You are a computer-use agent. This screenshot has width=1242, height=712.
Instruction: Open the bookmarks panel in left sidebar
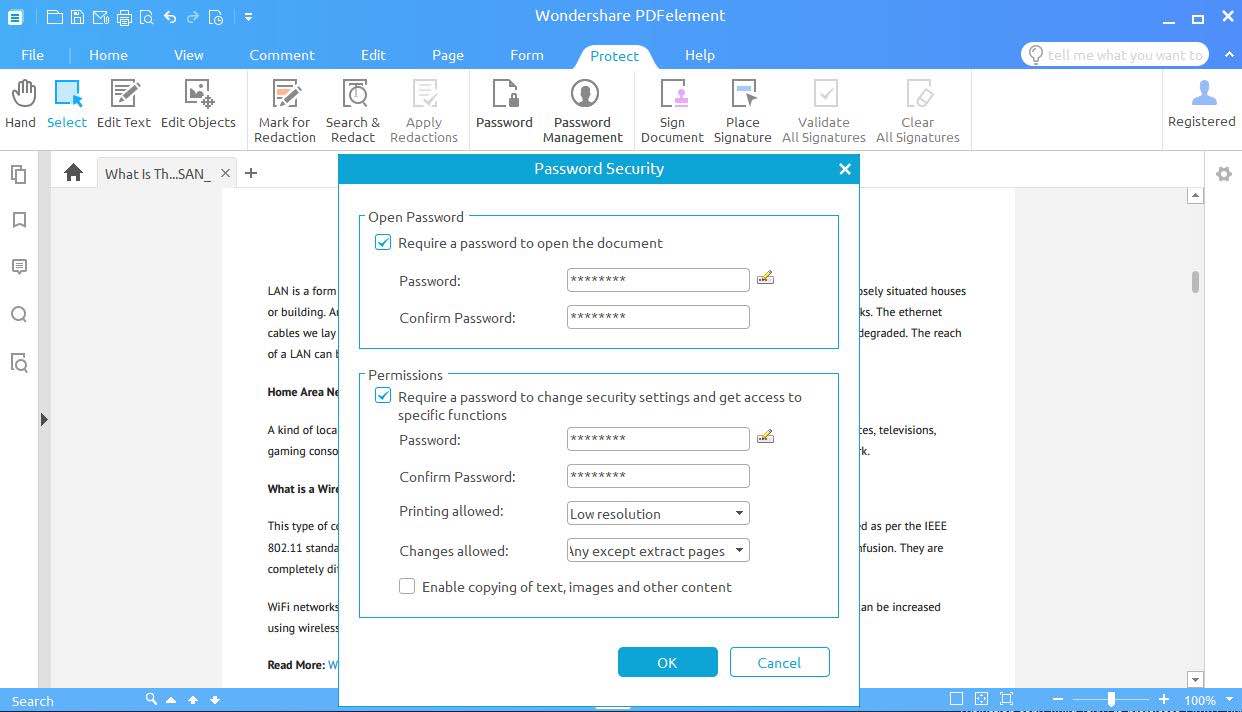pos(19,220)
